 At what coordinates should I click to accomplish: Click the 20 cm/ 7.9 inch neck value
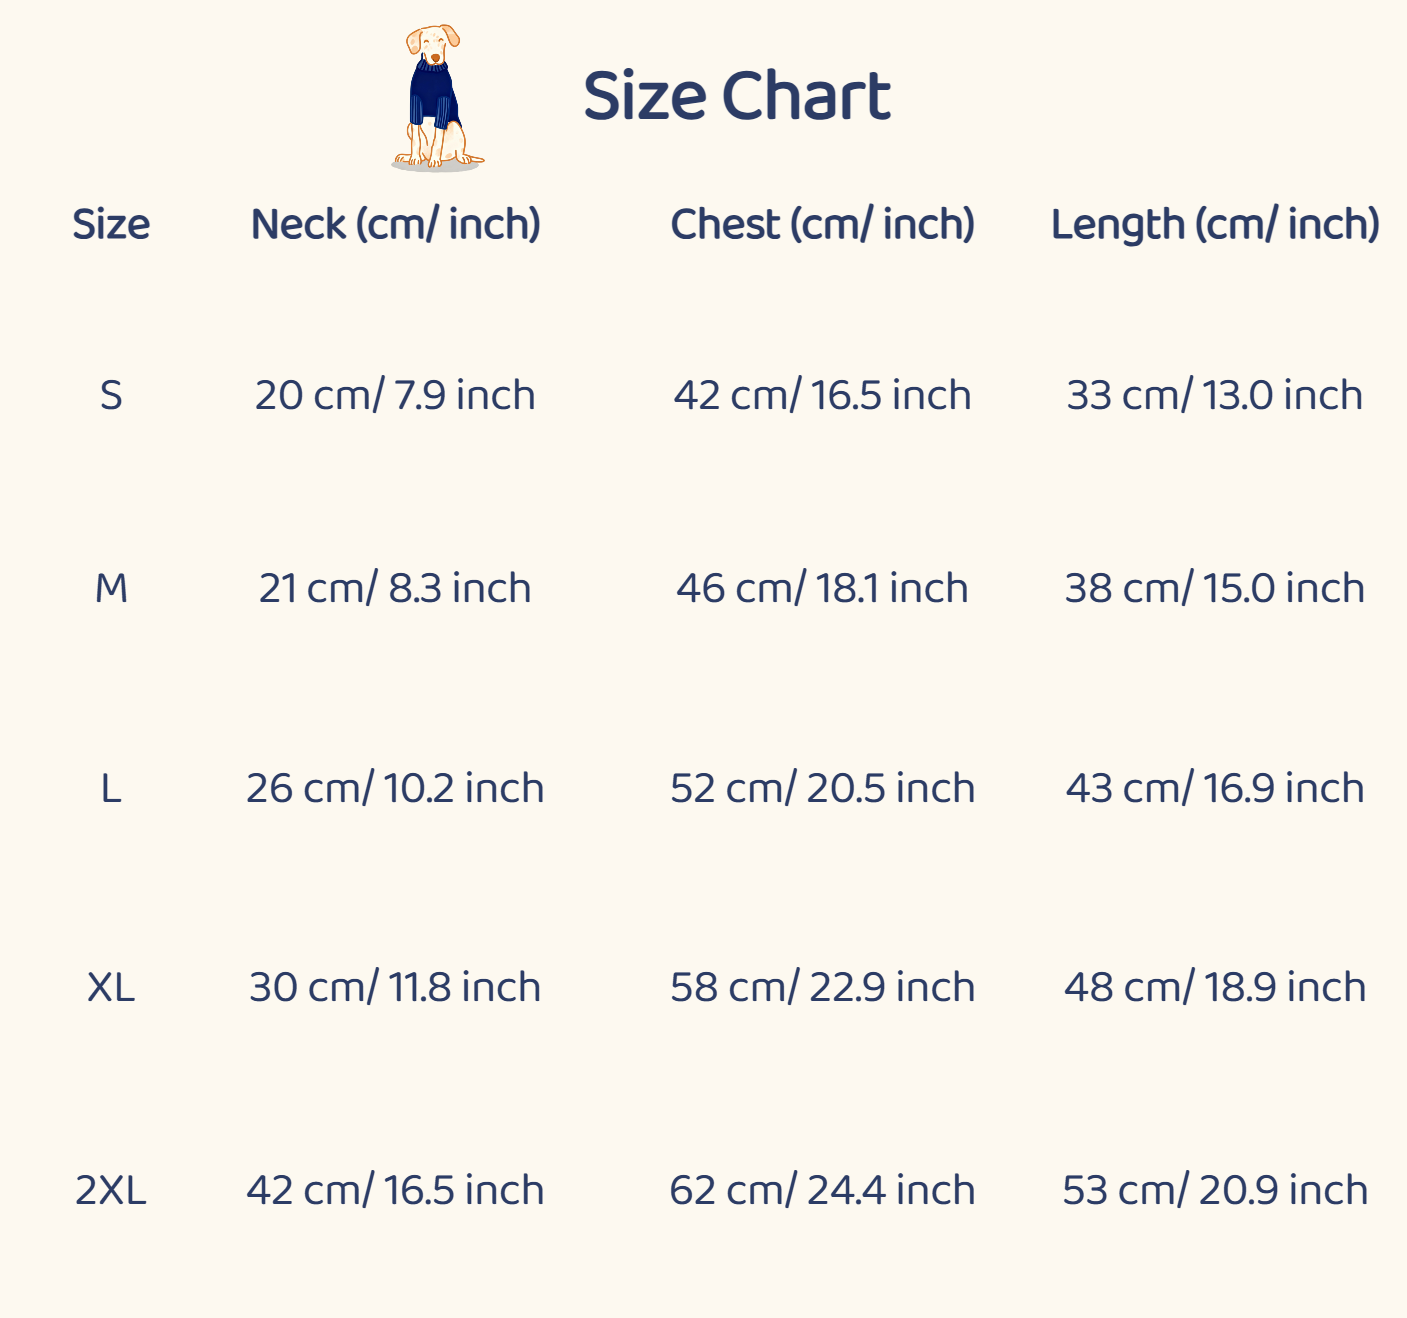[395, 395]
